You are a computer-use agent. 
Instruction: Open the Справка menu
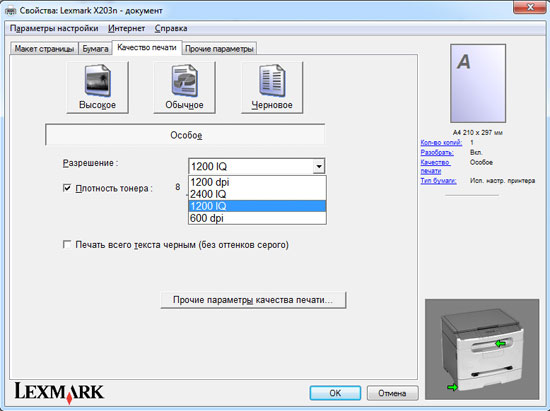pyautogui.click(x=171, y=28)
